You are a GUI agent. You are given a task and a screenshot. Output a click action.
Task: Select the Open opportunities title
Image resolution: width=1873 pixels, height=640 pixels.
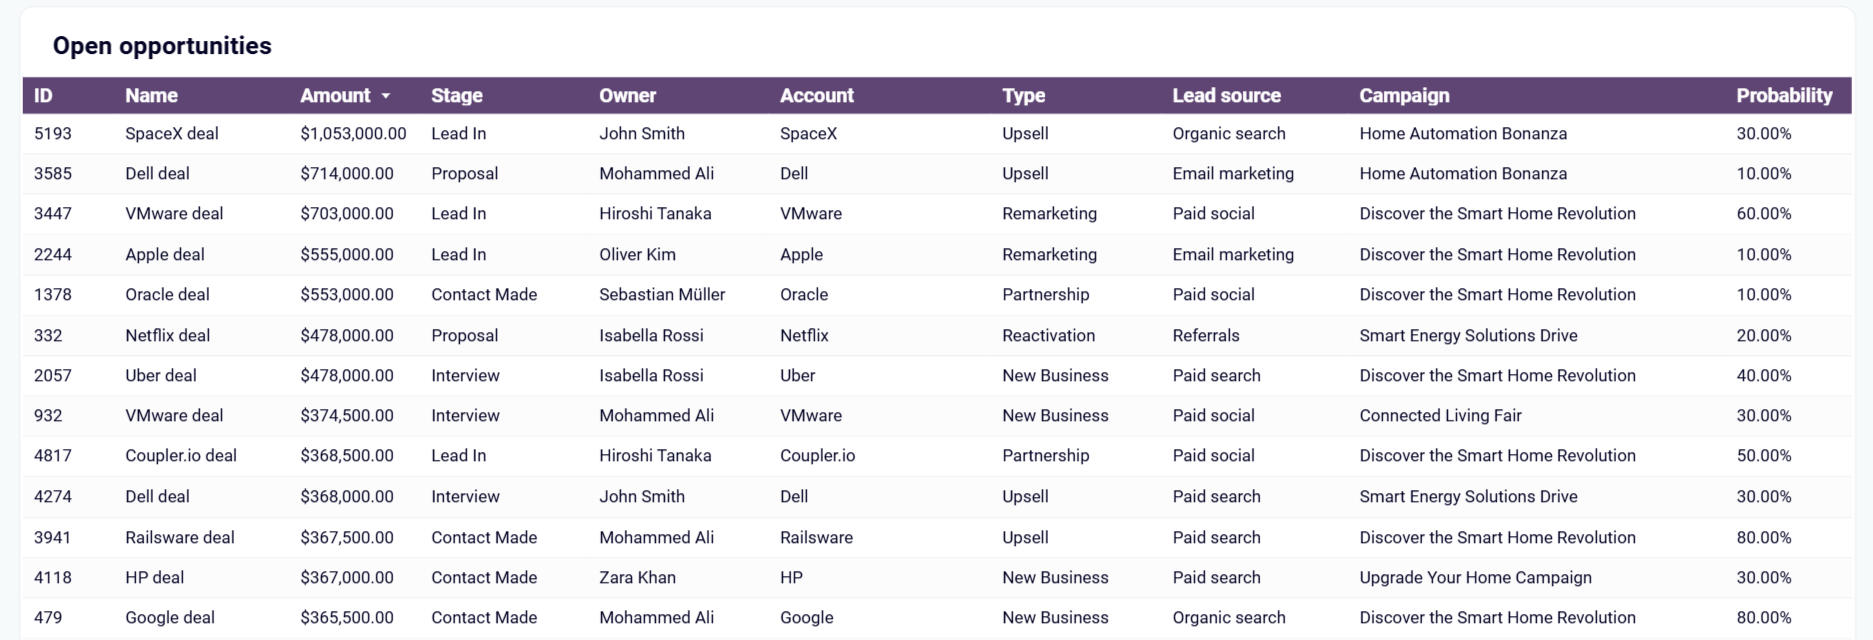162,46
